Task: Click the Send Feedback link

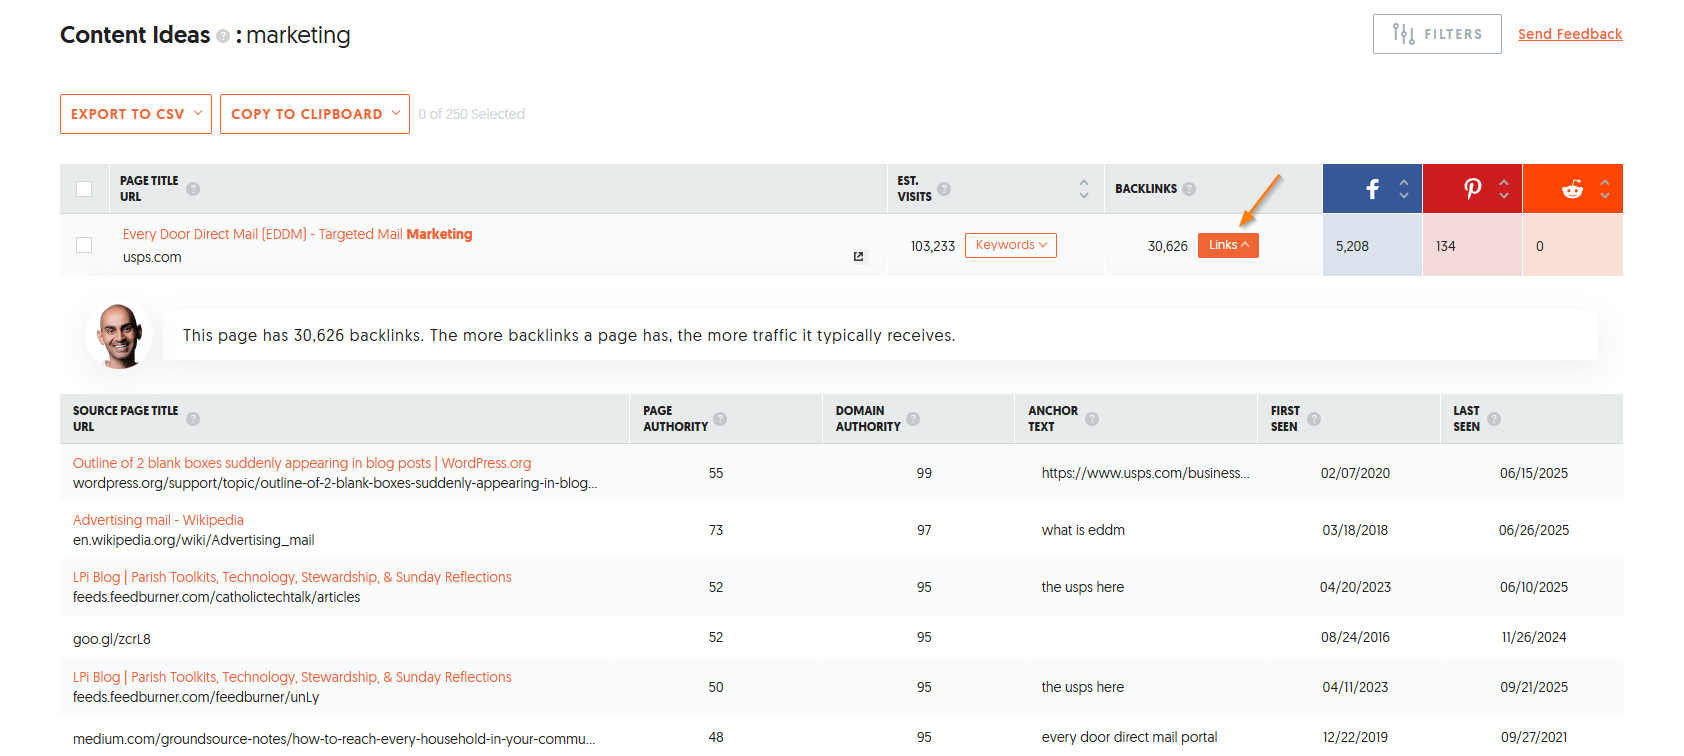Action: (x=1570, y=34)
